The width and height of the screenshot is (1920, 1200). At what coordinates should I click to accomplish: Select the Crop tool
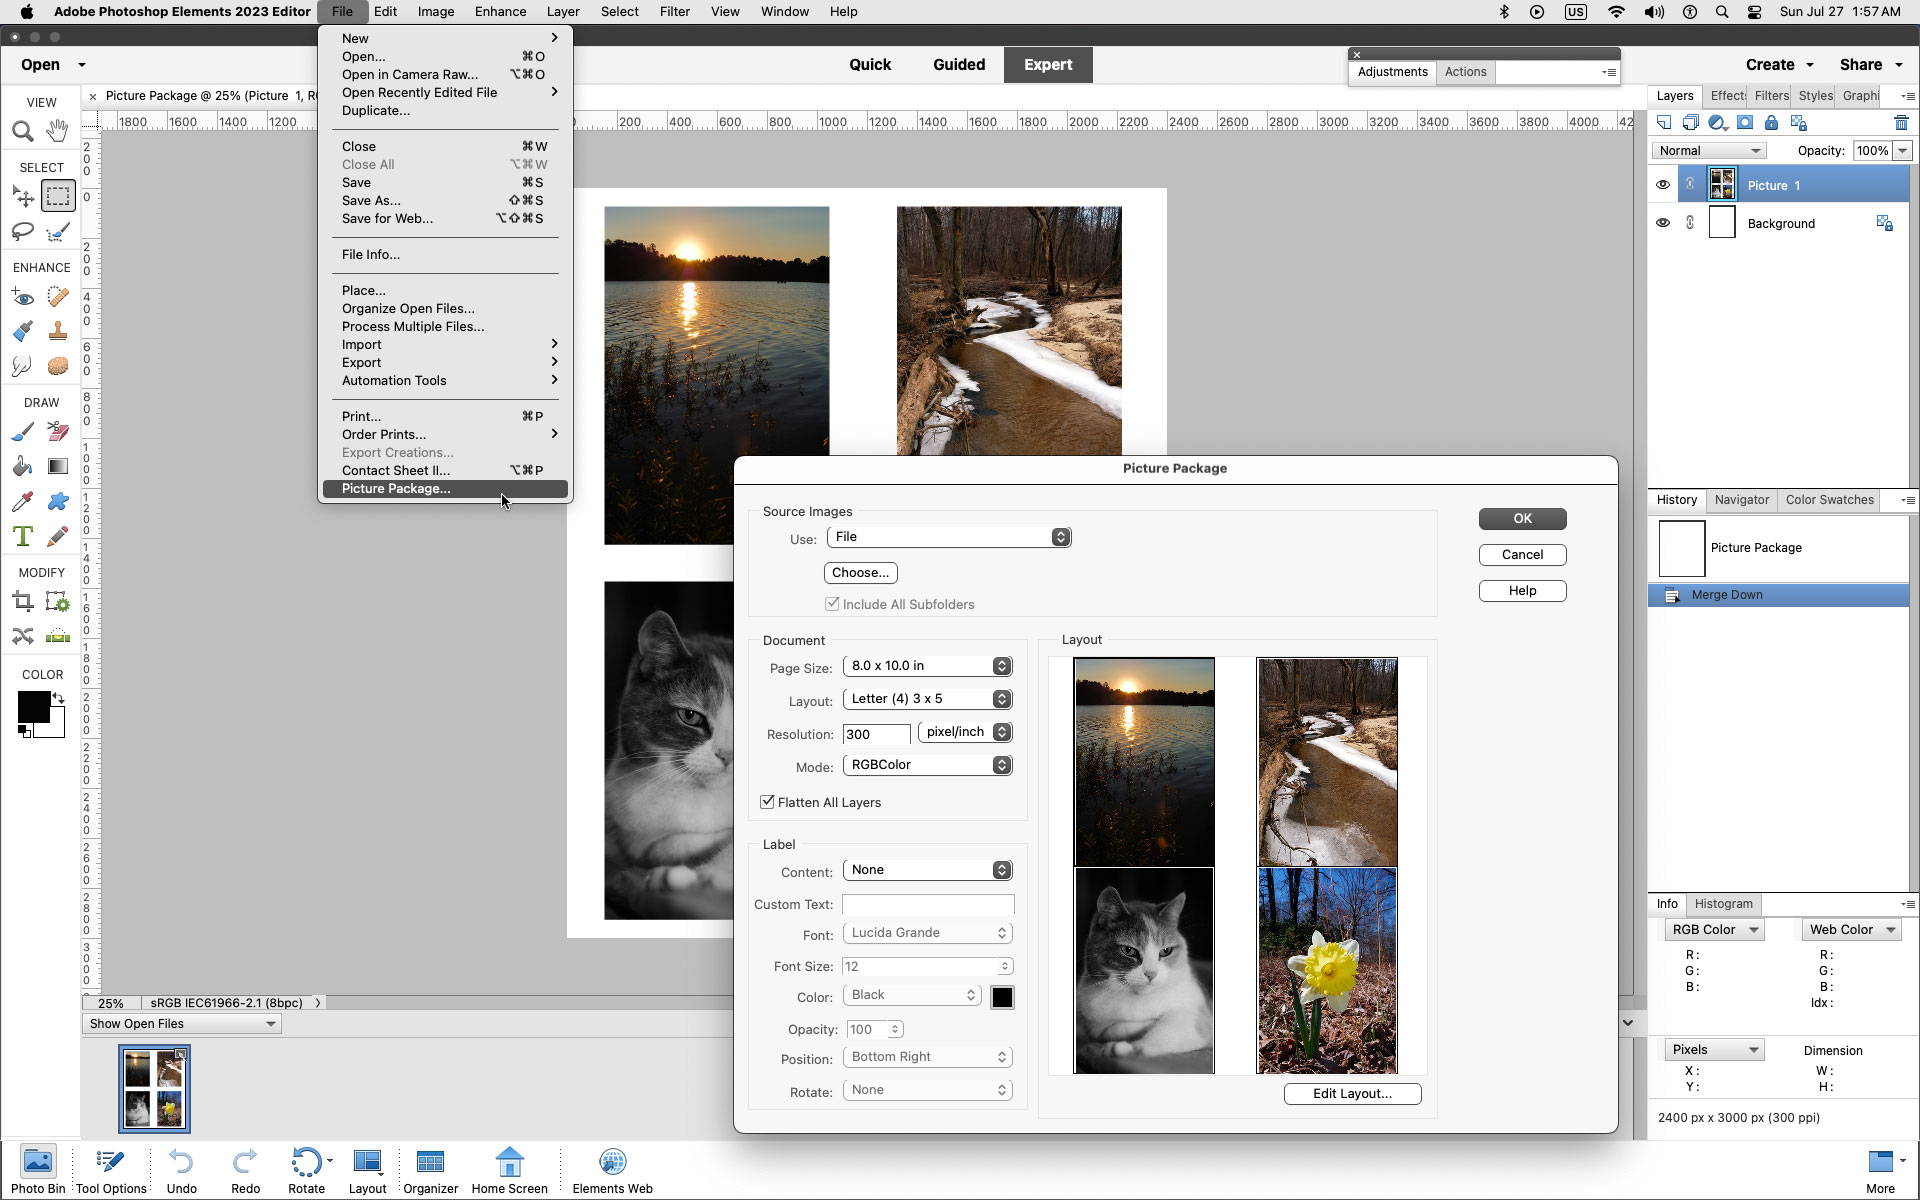22,601
